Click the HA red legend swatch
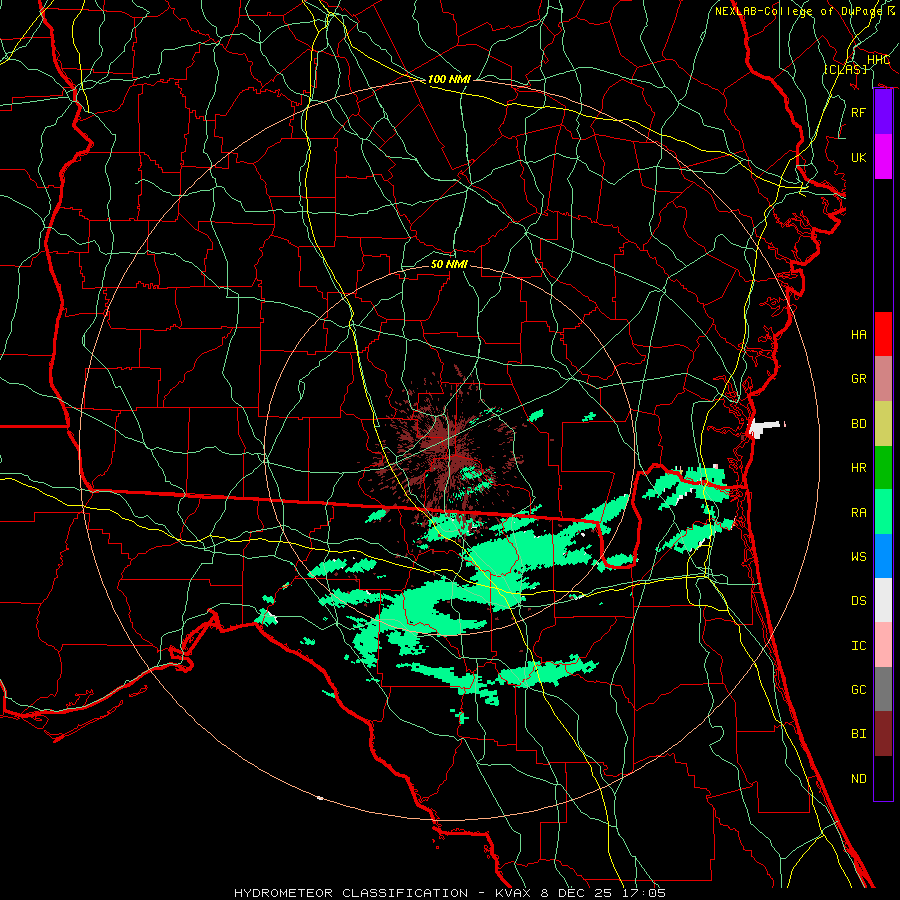The height and width of the screenshot is (900, 900). [883, 334]
